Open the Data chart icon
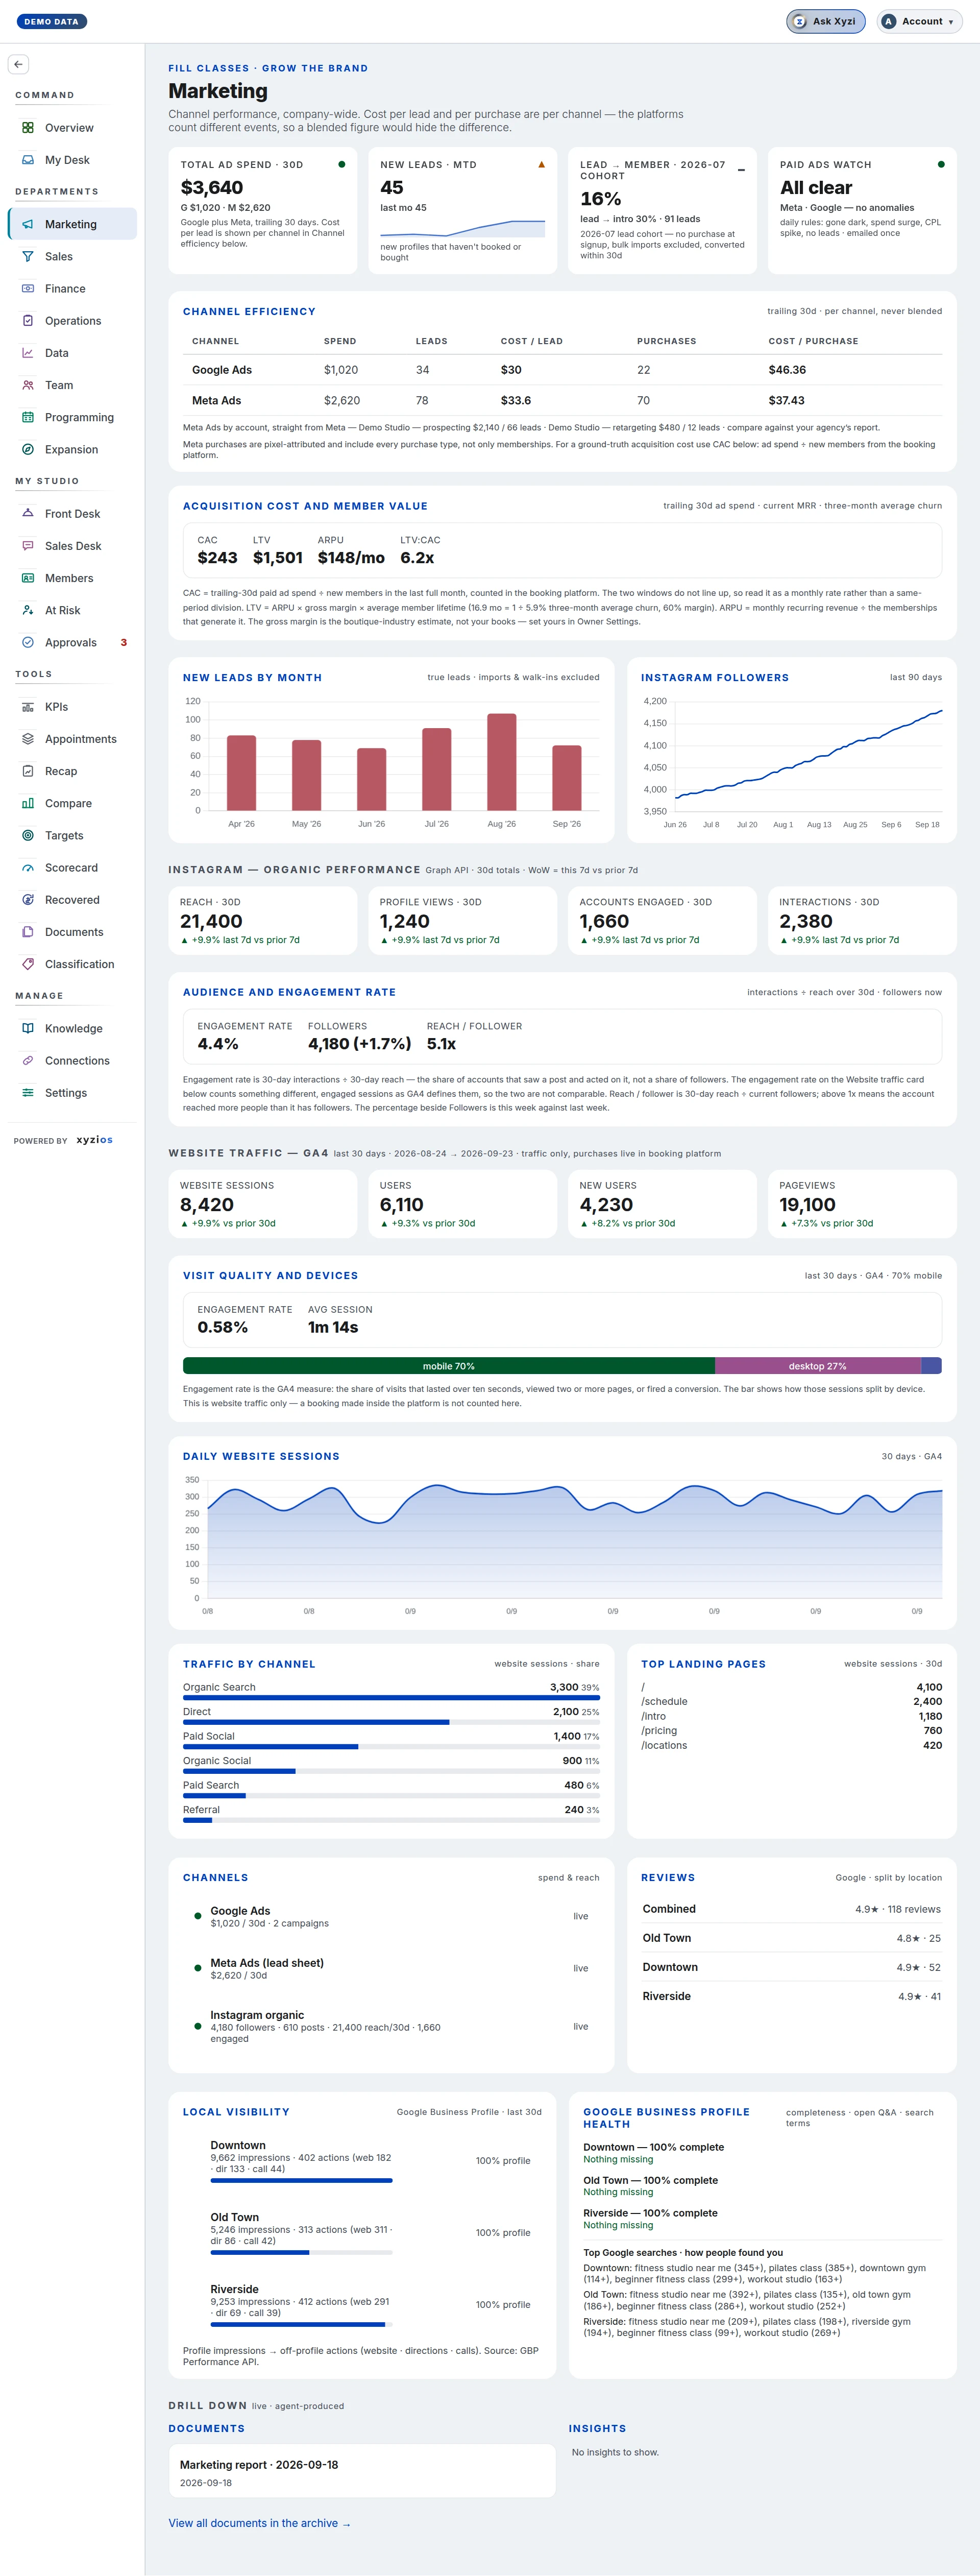This screenshot has width=980, height=2576. (28, 353)
